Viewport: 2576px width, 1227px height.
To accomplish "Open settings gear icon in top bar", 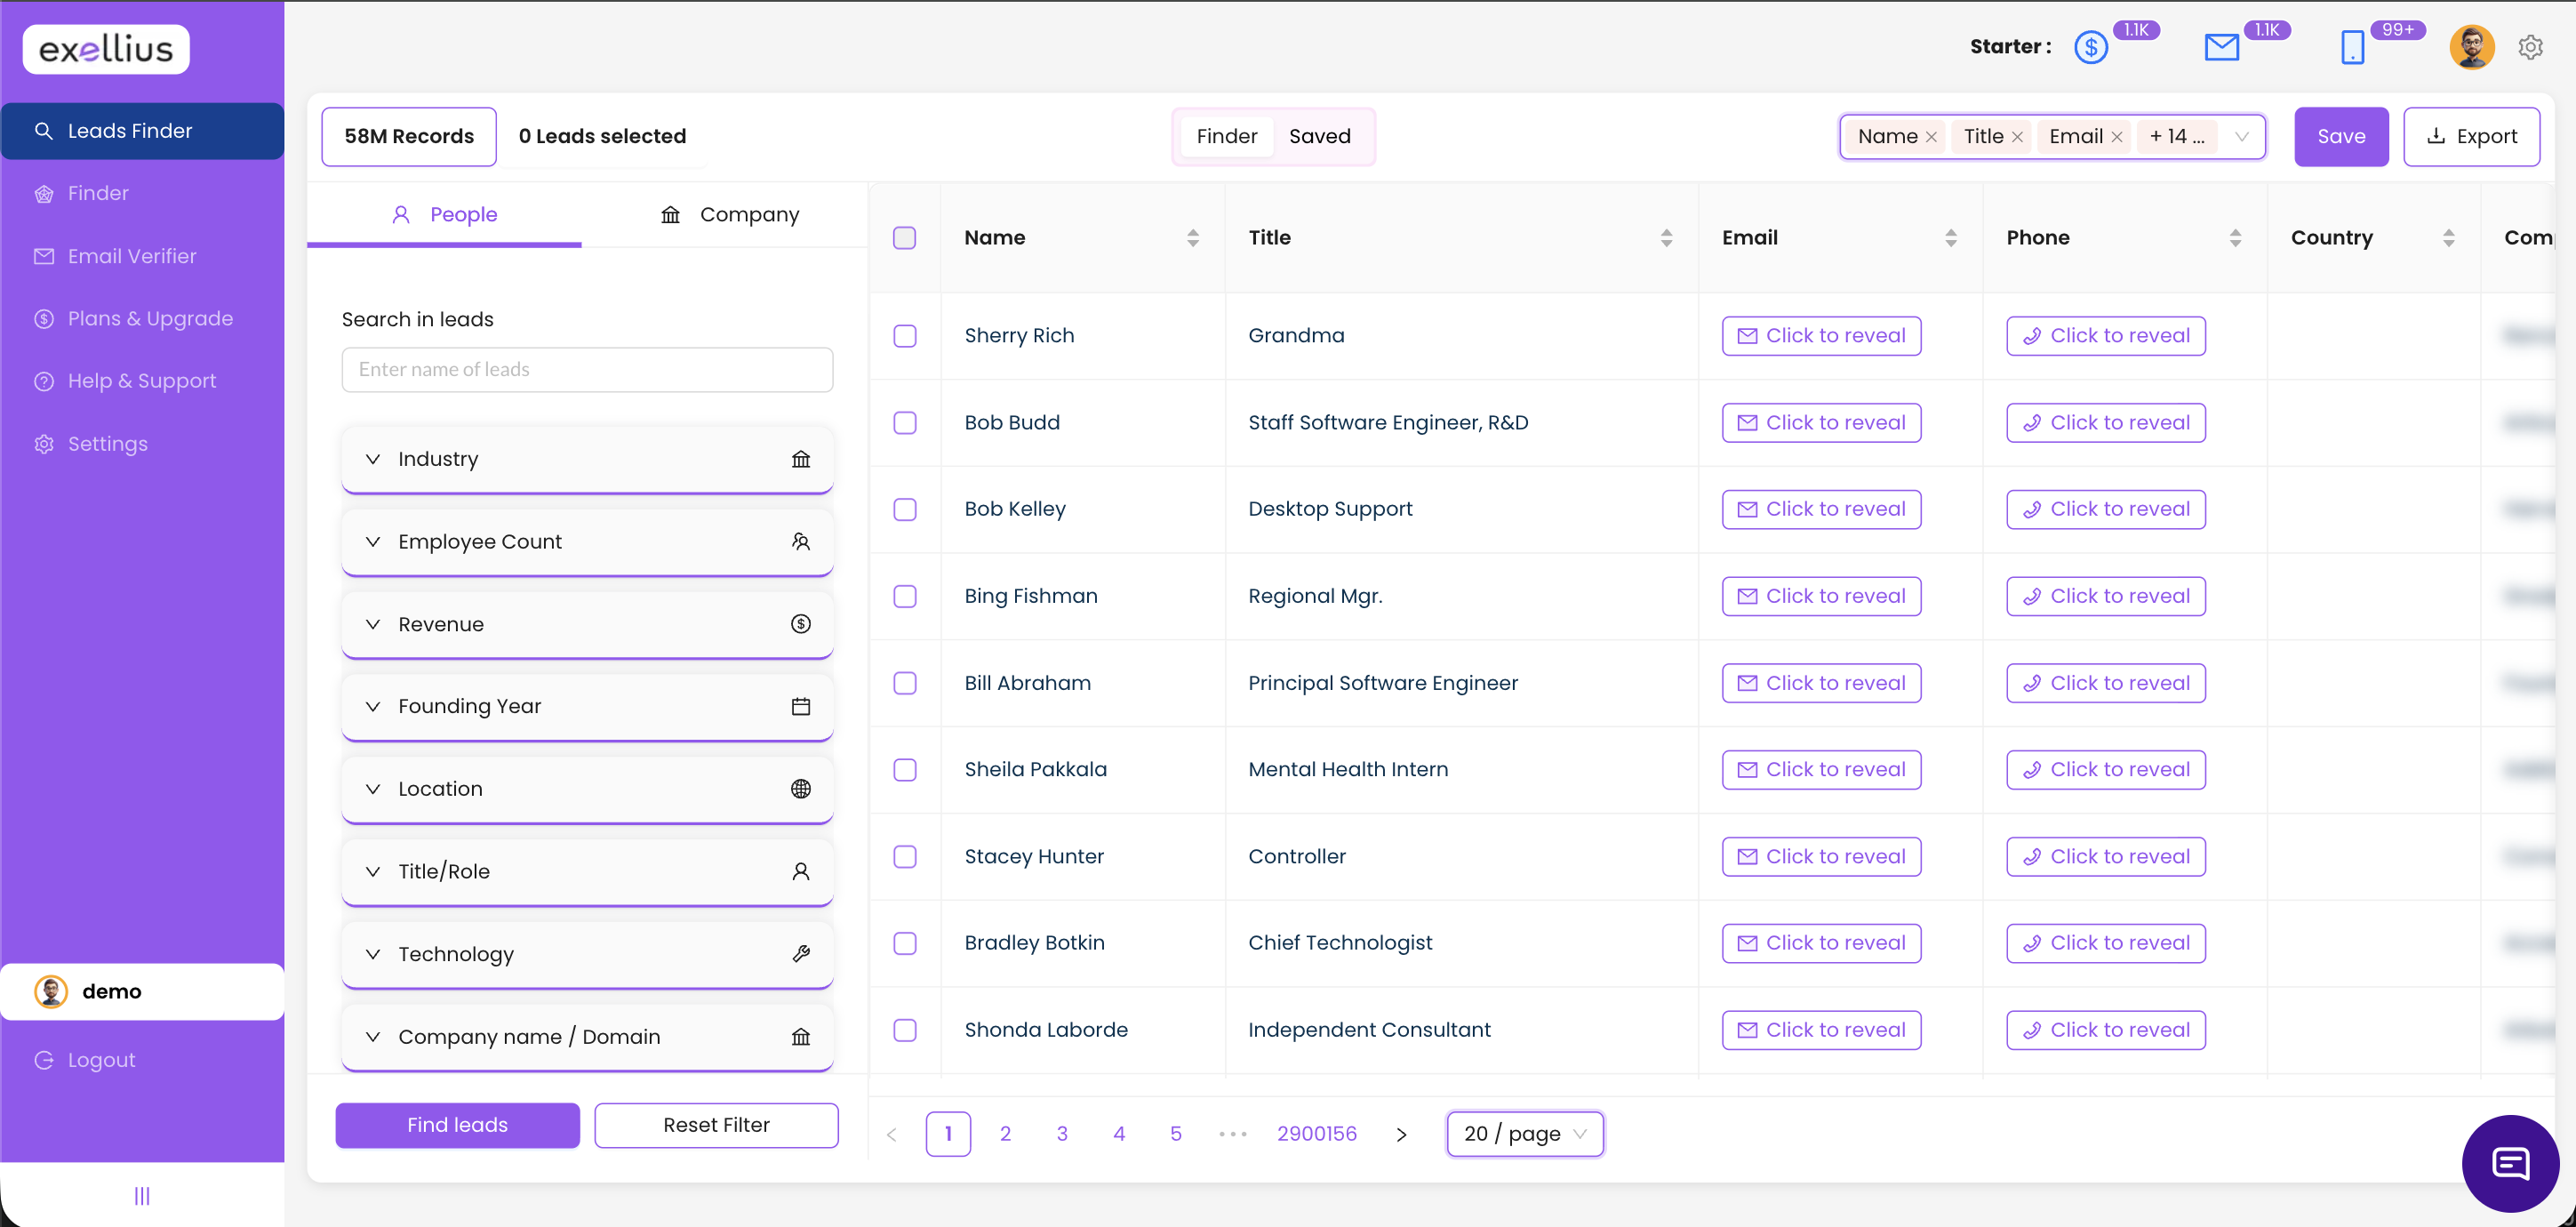I will click(x=2530, y=47).
